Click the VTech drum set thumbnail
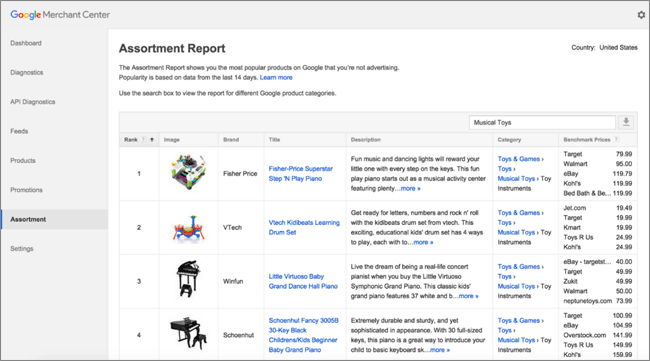Screen dimensions: 650x361 tap(189, 228)
